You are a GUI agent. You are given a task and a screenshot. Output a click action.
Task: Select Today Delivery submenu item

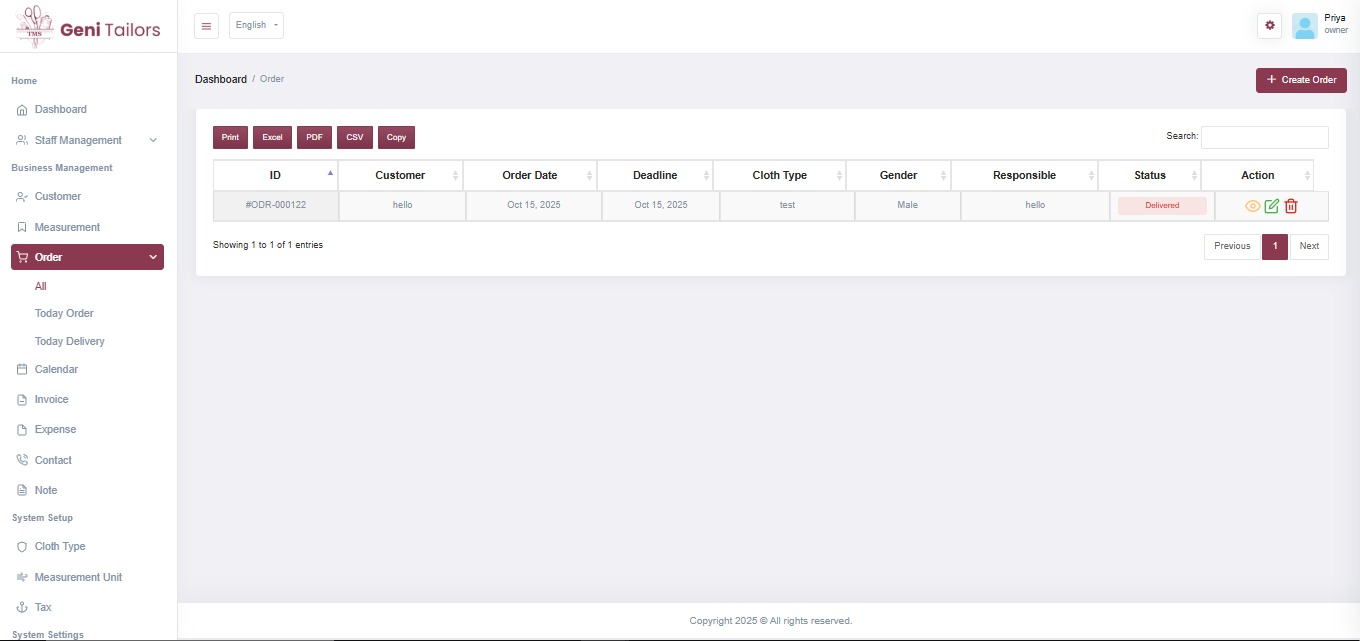(x=69, y=341)
